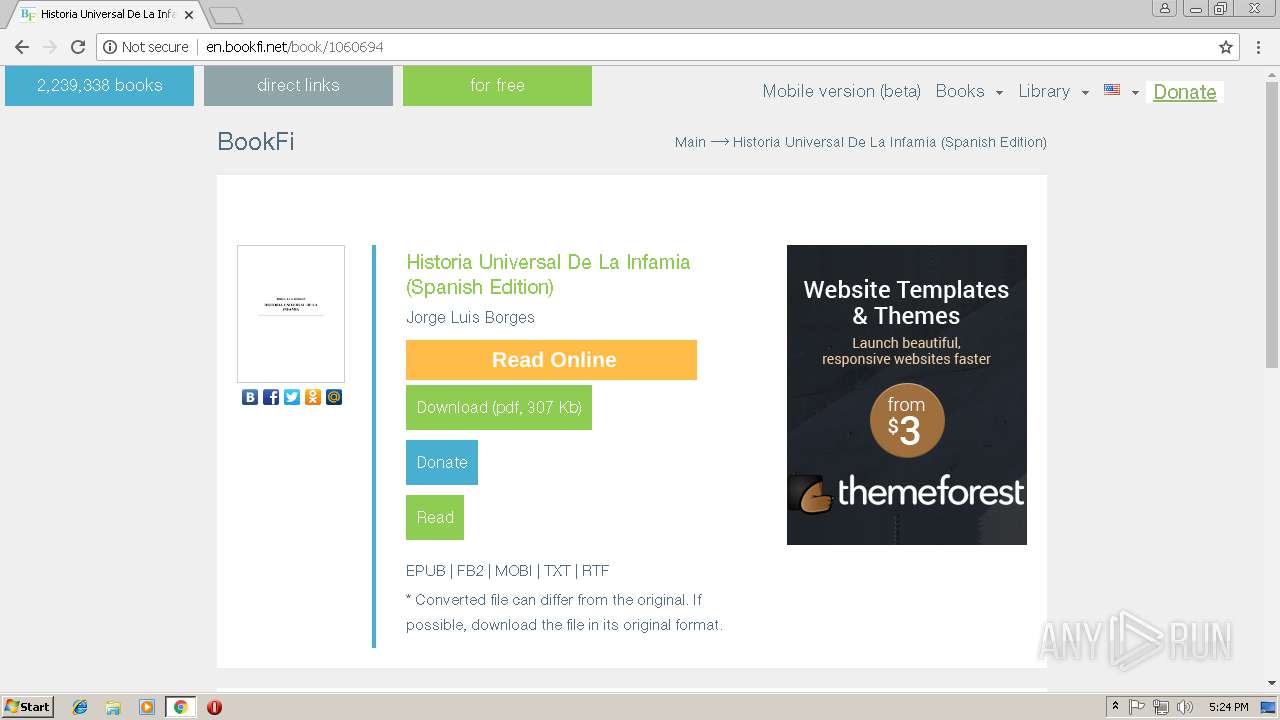Convert book to RTF format
This screenshot has height=720, width=1280.
pyautogui.click(x=595, y=571)
